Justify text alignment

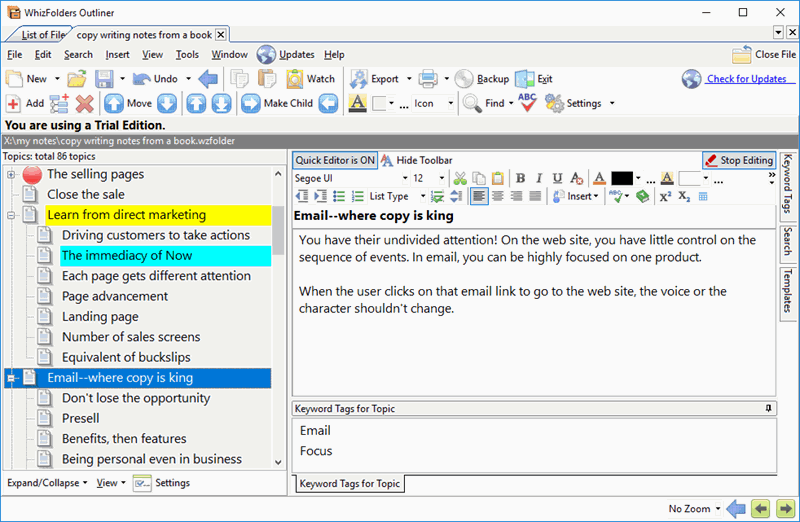(535, 196)
